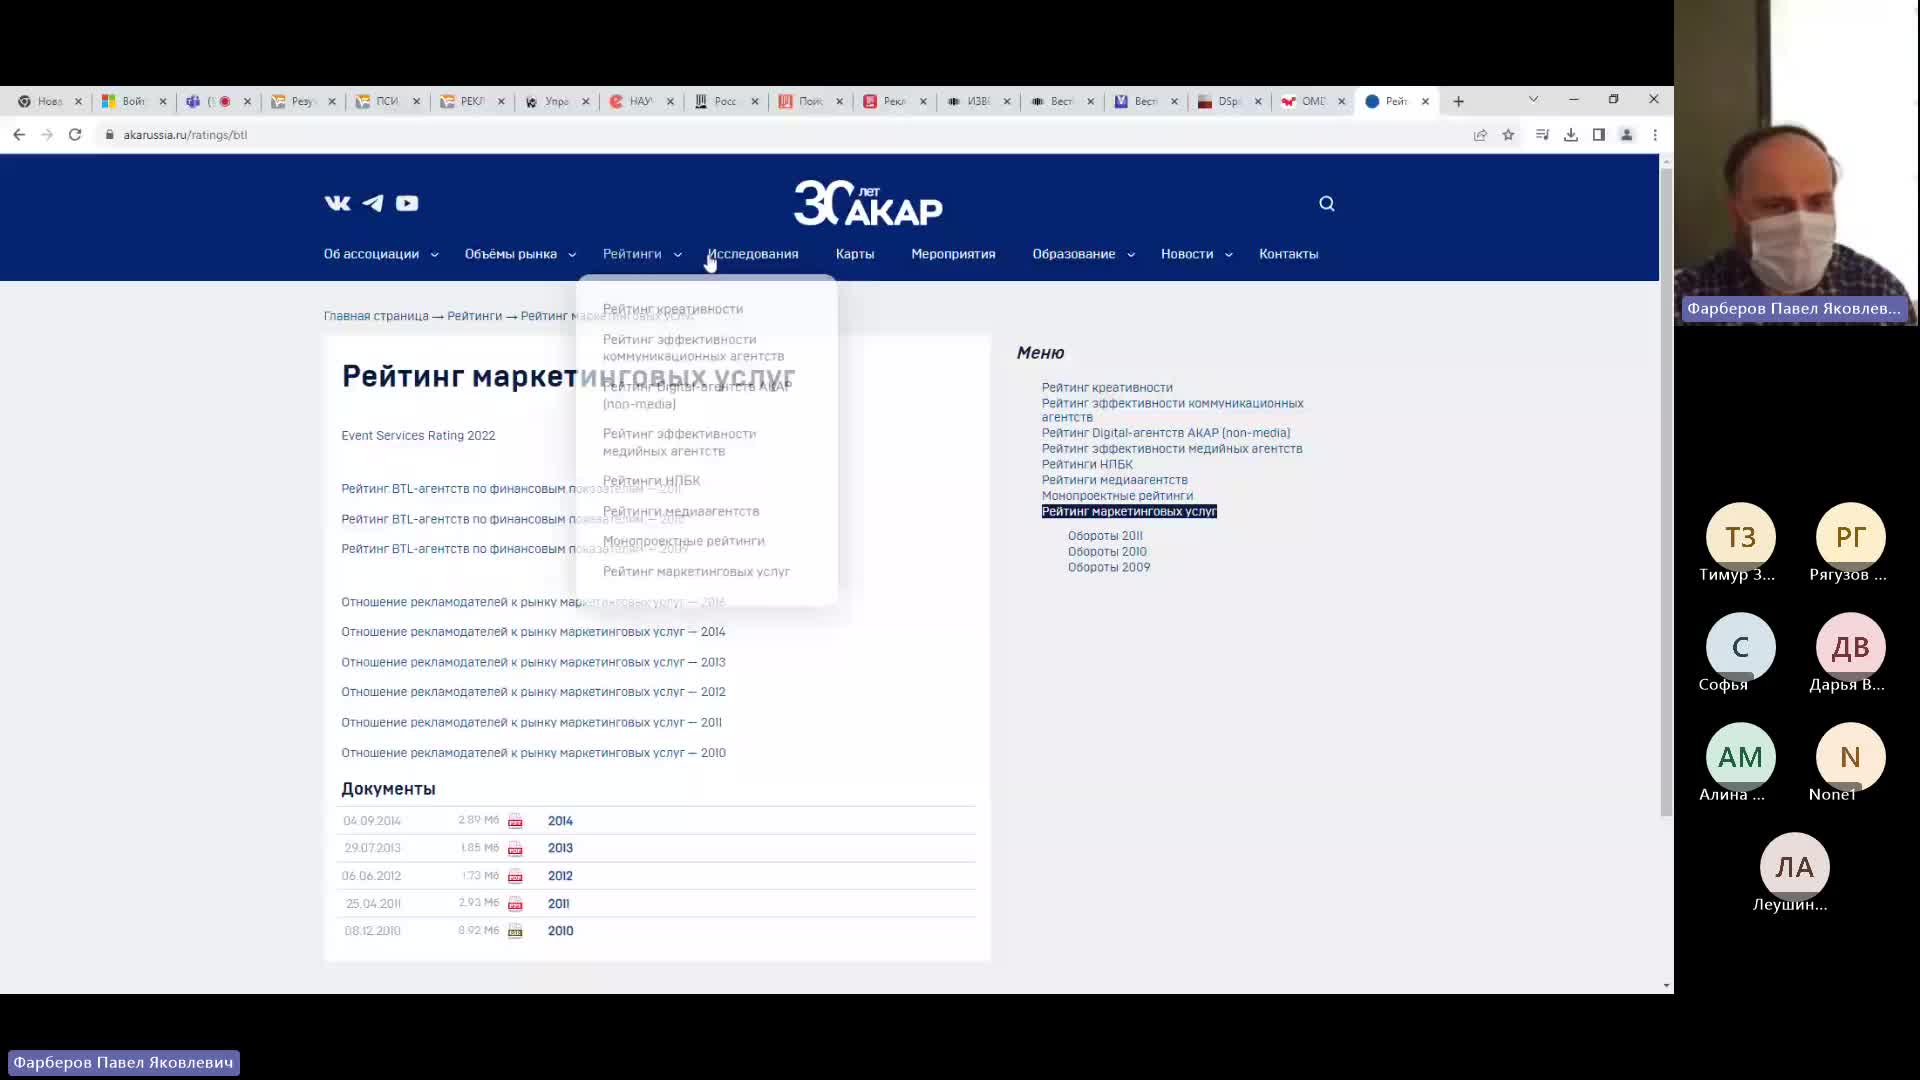
Task: Click the address bar URL
Action: pyautogui.click(x=185, y=135)
